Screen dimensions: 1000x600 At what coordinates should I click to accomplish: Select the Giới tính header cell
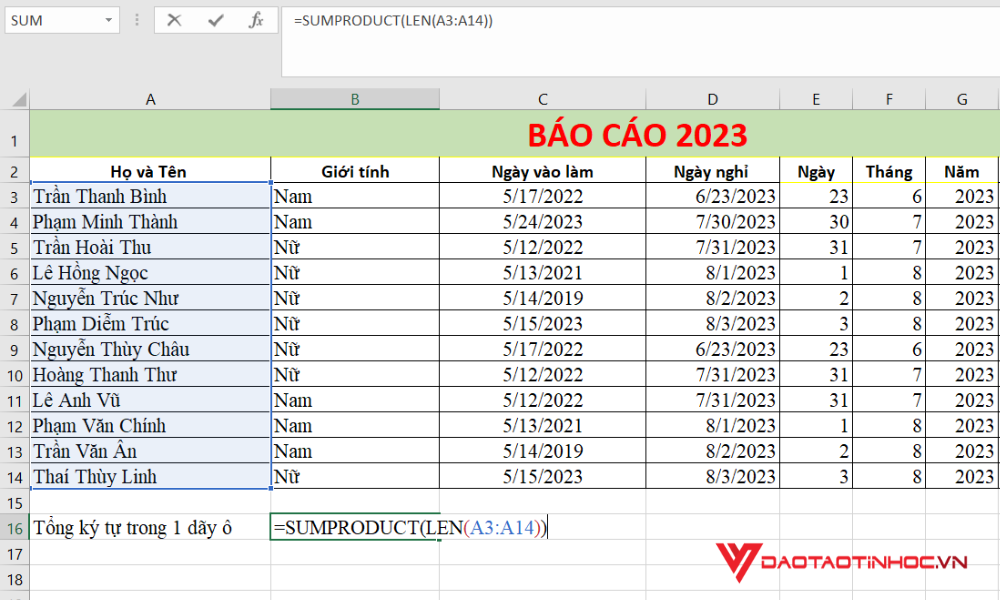(354, 171)
